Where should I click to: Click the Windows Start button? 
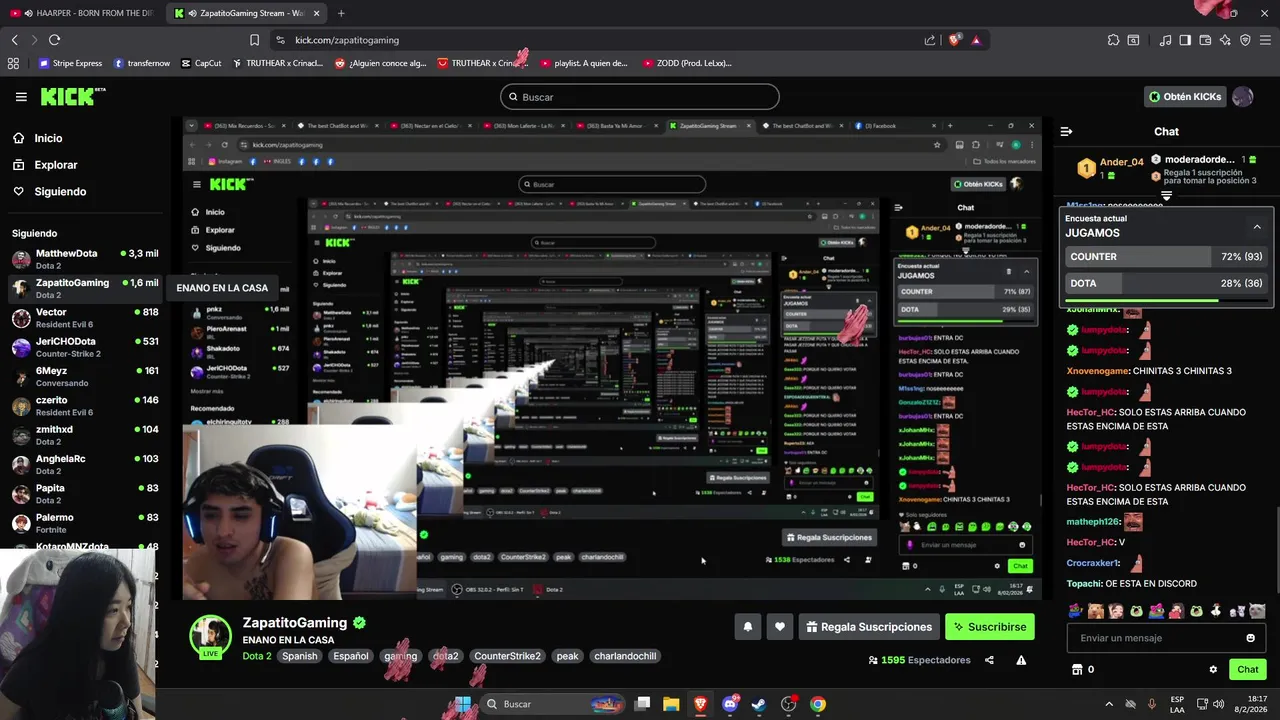(x=463, y=704)
